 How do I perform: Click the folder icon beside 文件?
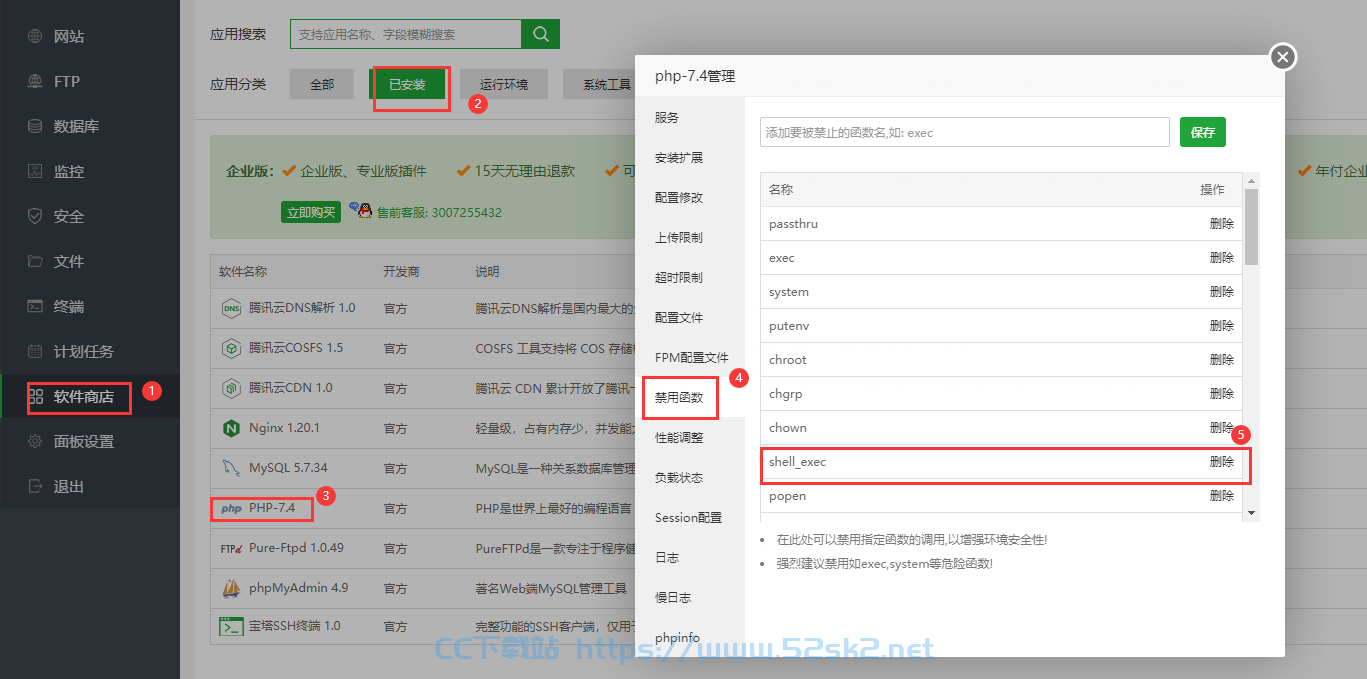(x=35, y=262)
